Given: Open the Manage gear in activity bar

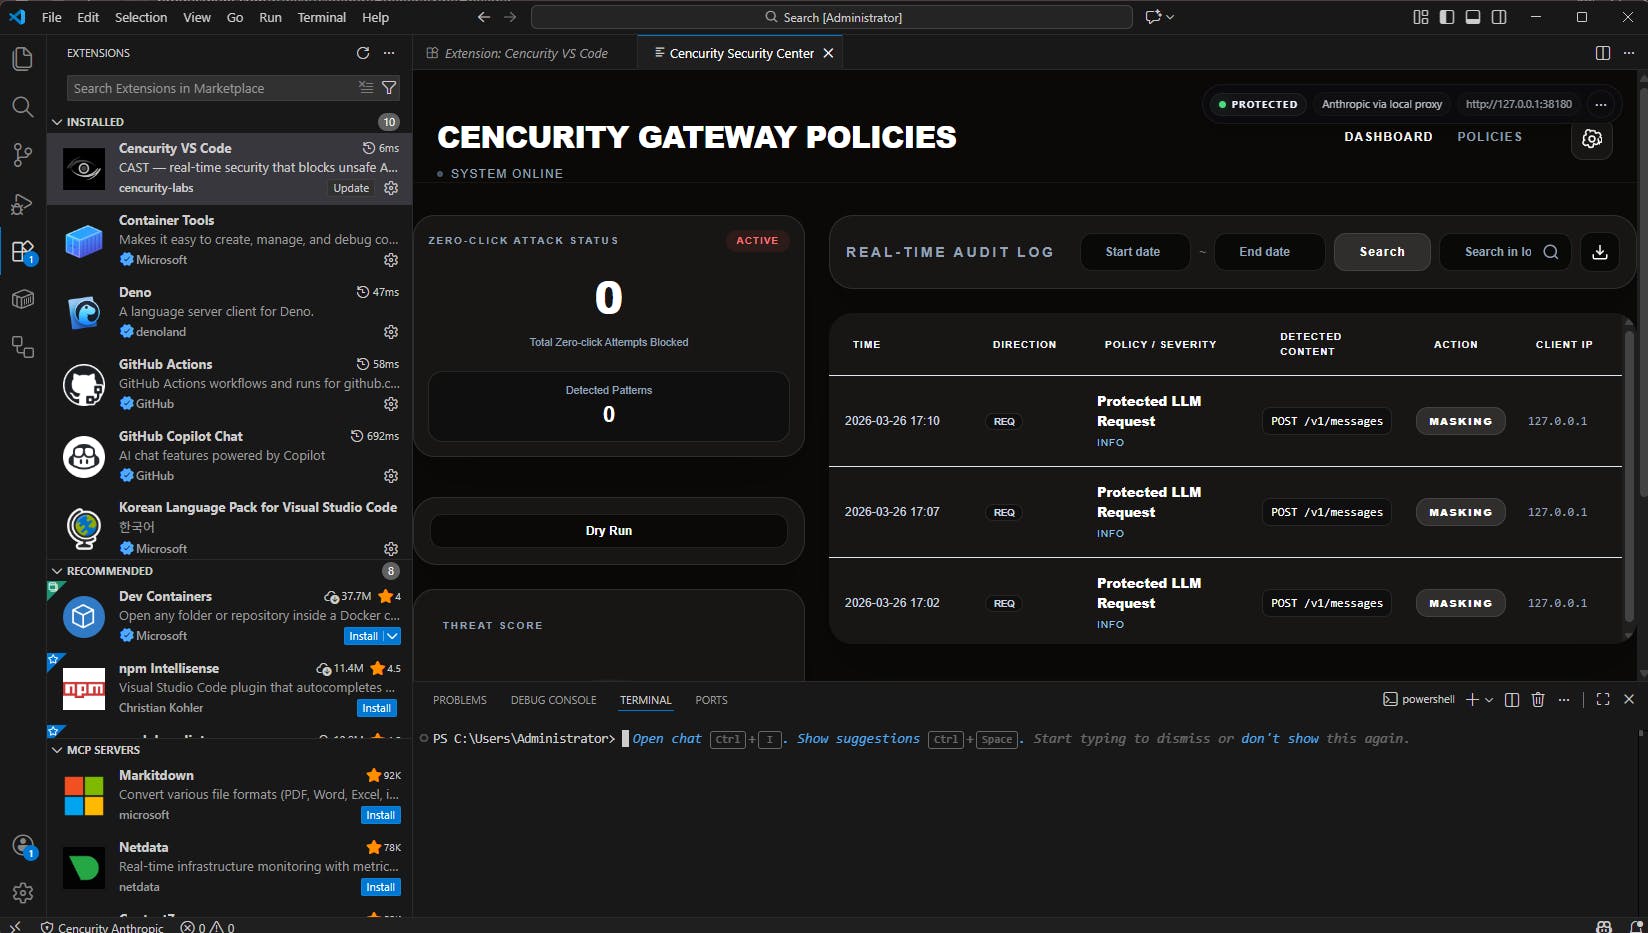Looking at the screenshot, I should coord(22,893).
